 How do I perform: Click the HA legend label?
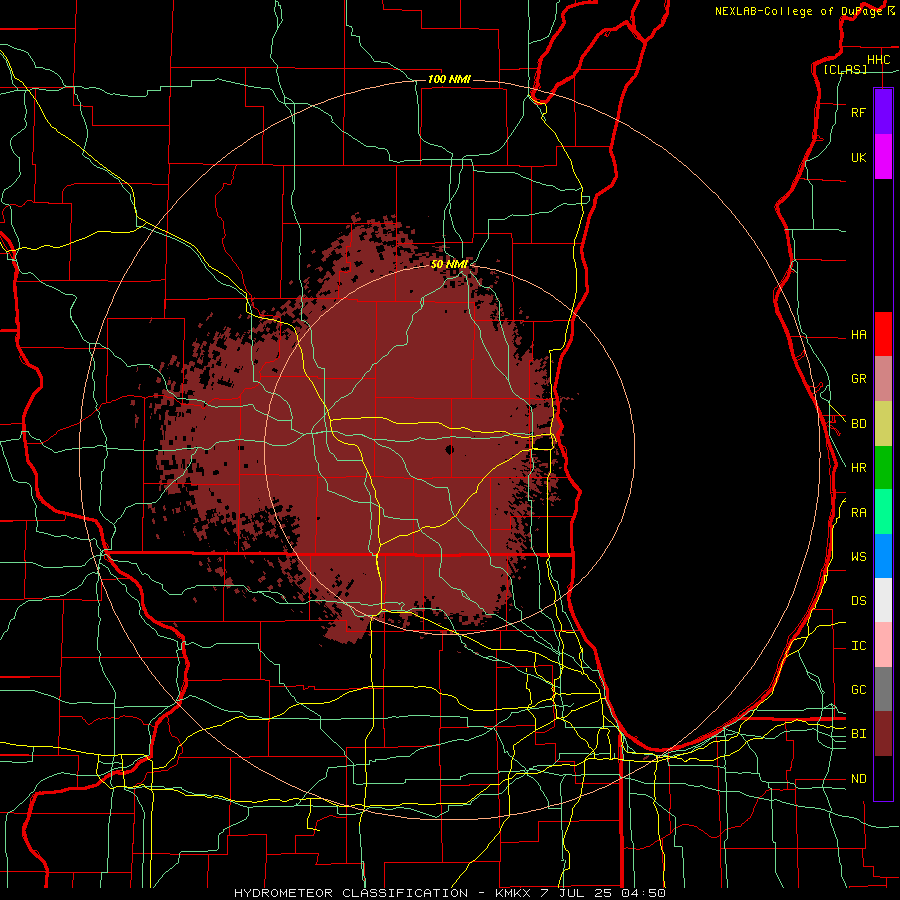point(858,334)
